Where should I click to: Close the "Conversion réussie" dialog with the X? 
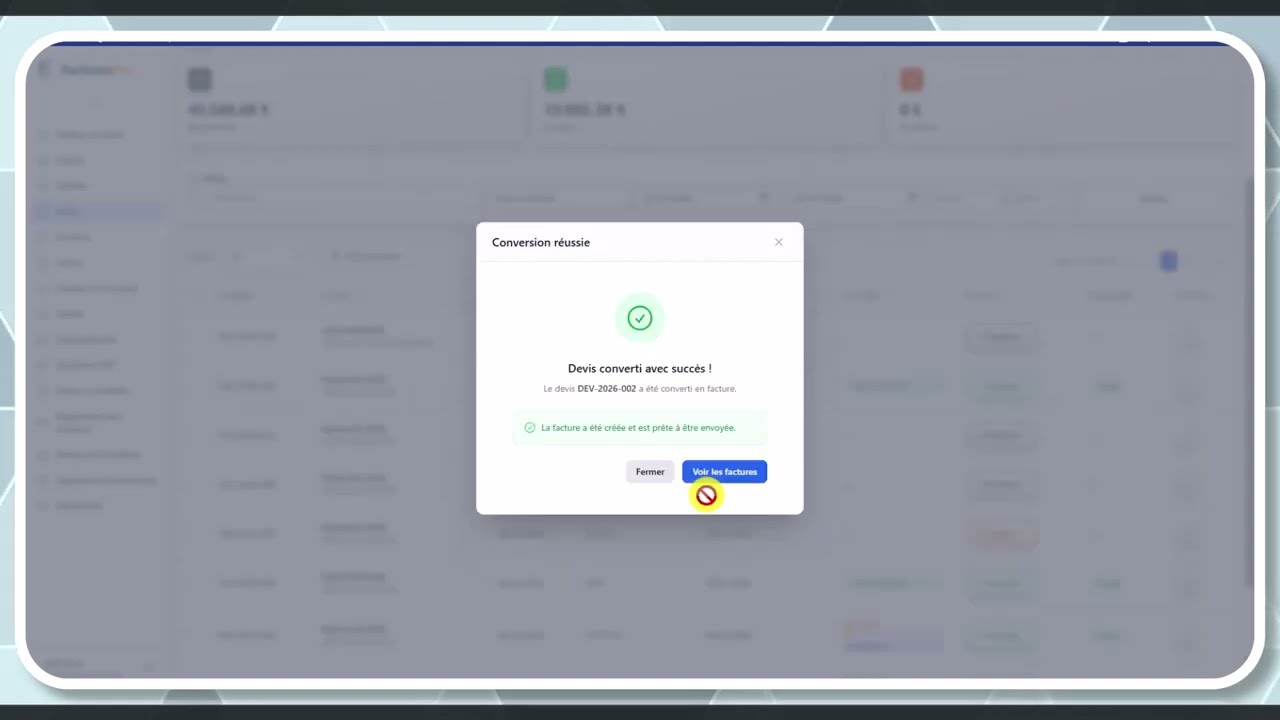(x=779, y=242)
